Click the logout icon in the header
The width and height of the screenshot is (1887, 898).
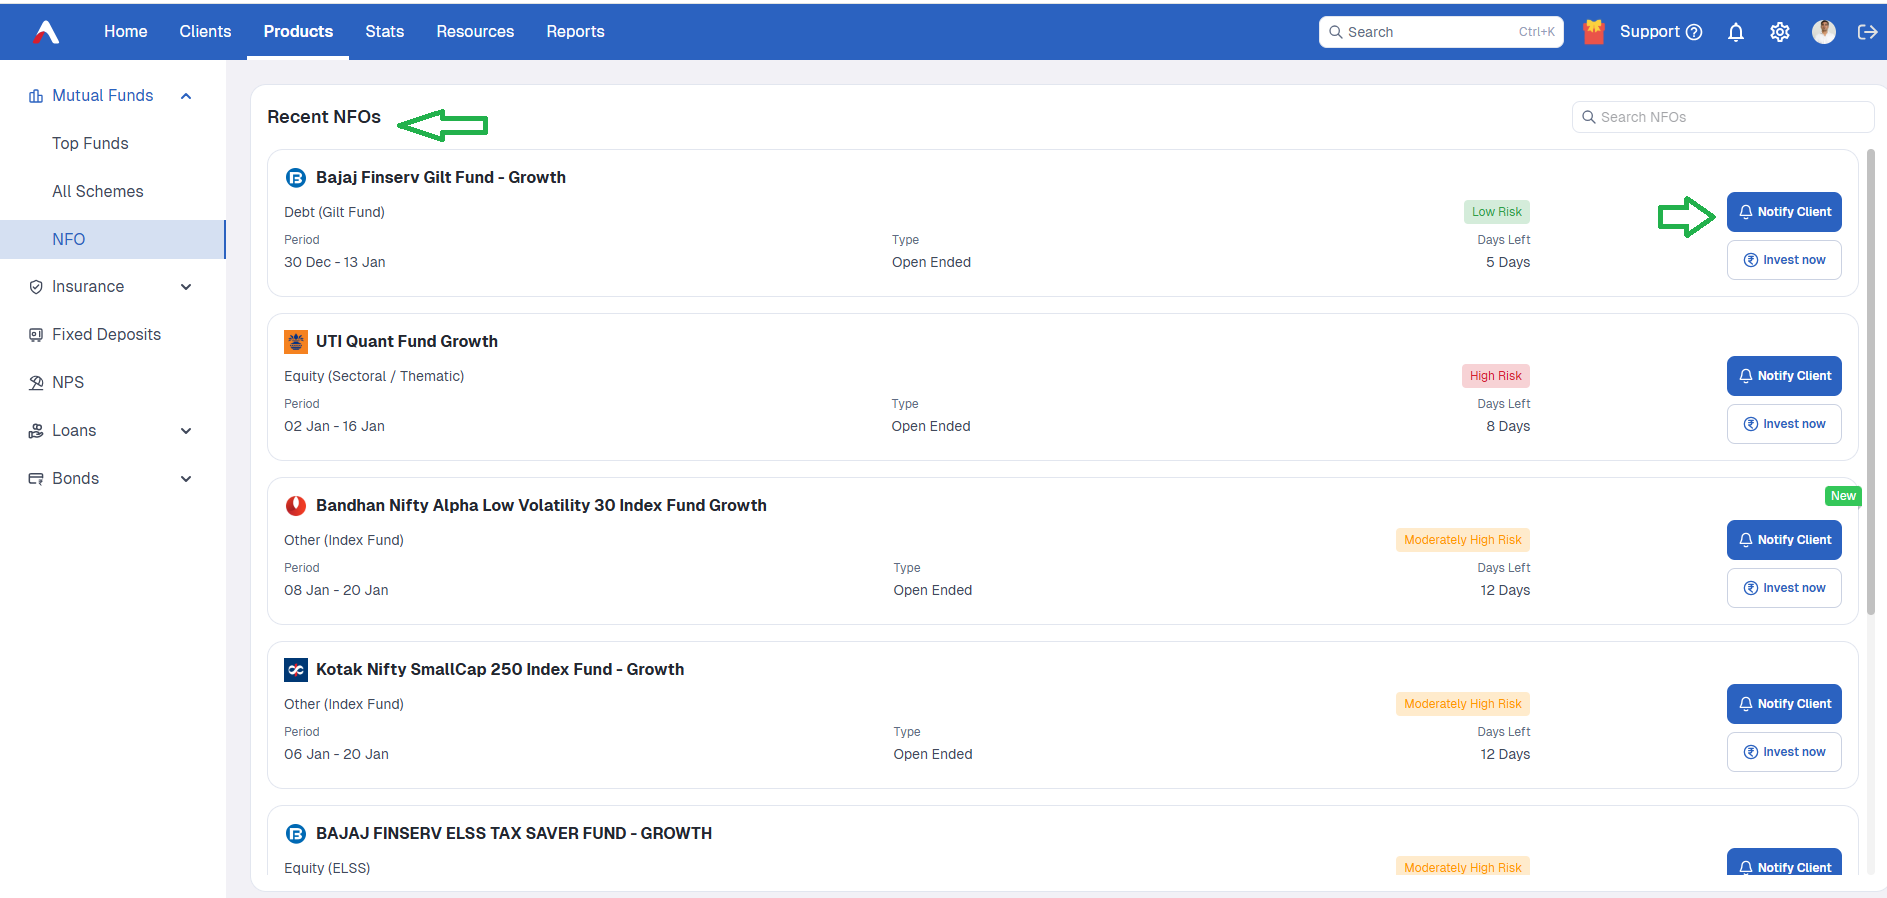(1867, 32)
